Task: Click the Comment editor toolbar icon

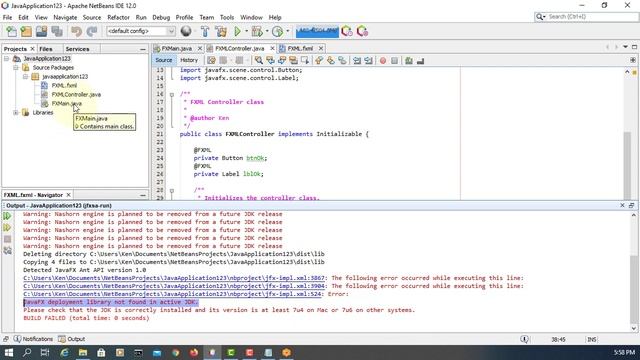Action: click(409, 60)
